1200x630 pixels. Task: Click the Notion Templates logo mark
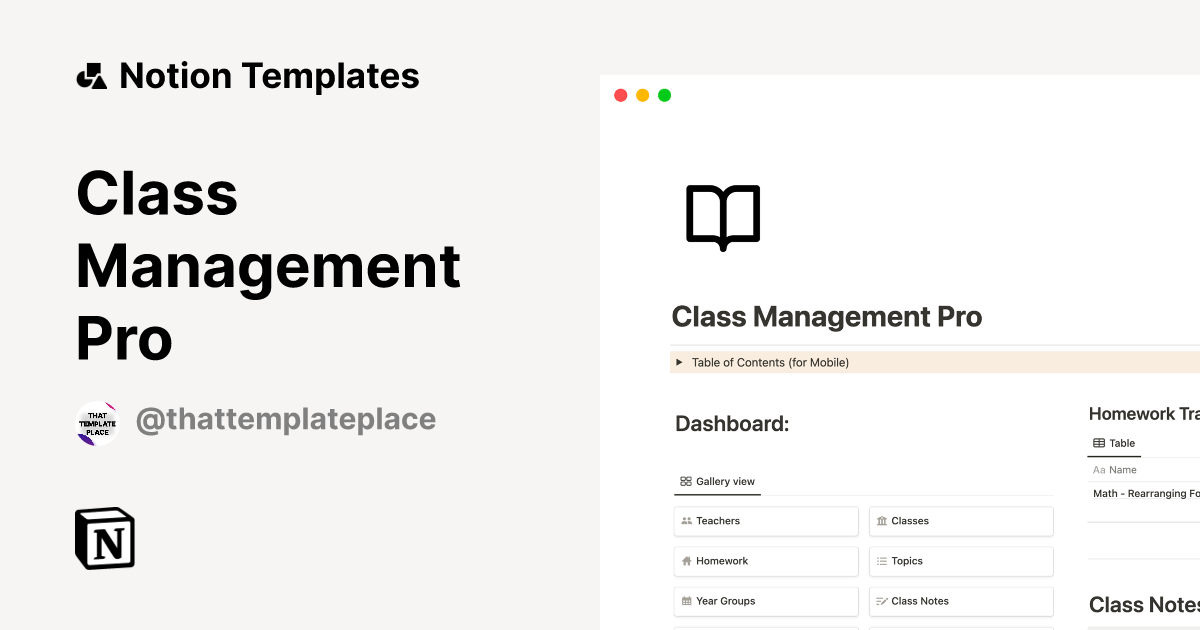tap(91, 75)
